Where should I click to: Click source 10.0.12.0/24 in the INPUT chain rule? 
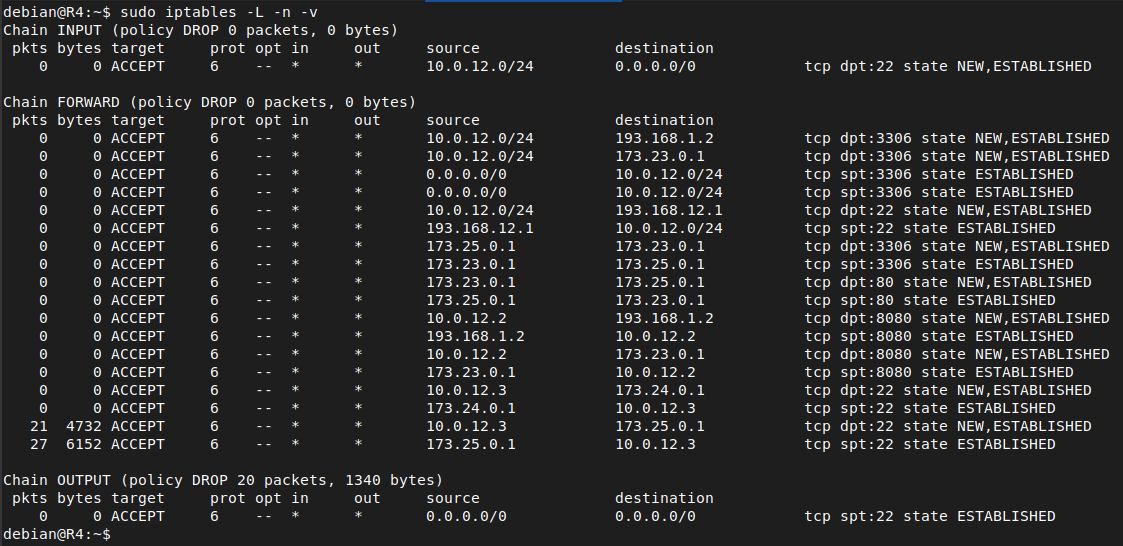[x=480, y=66]
